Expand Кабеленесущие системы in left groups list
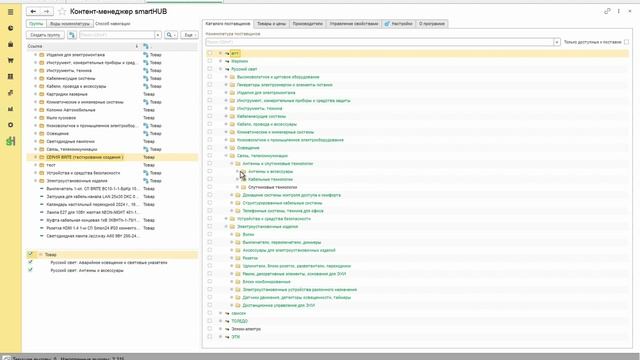Screen dimensions: 640x360 coord(36,78)
